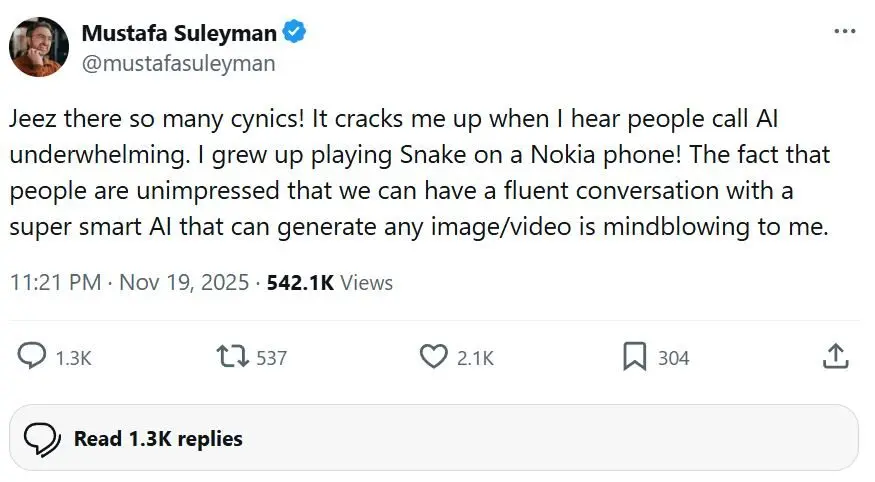Like the tweet with heart icon
Screen dimensions: 875x482
[x=433, y=357]
